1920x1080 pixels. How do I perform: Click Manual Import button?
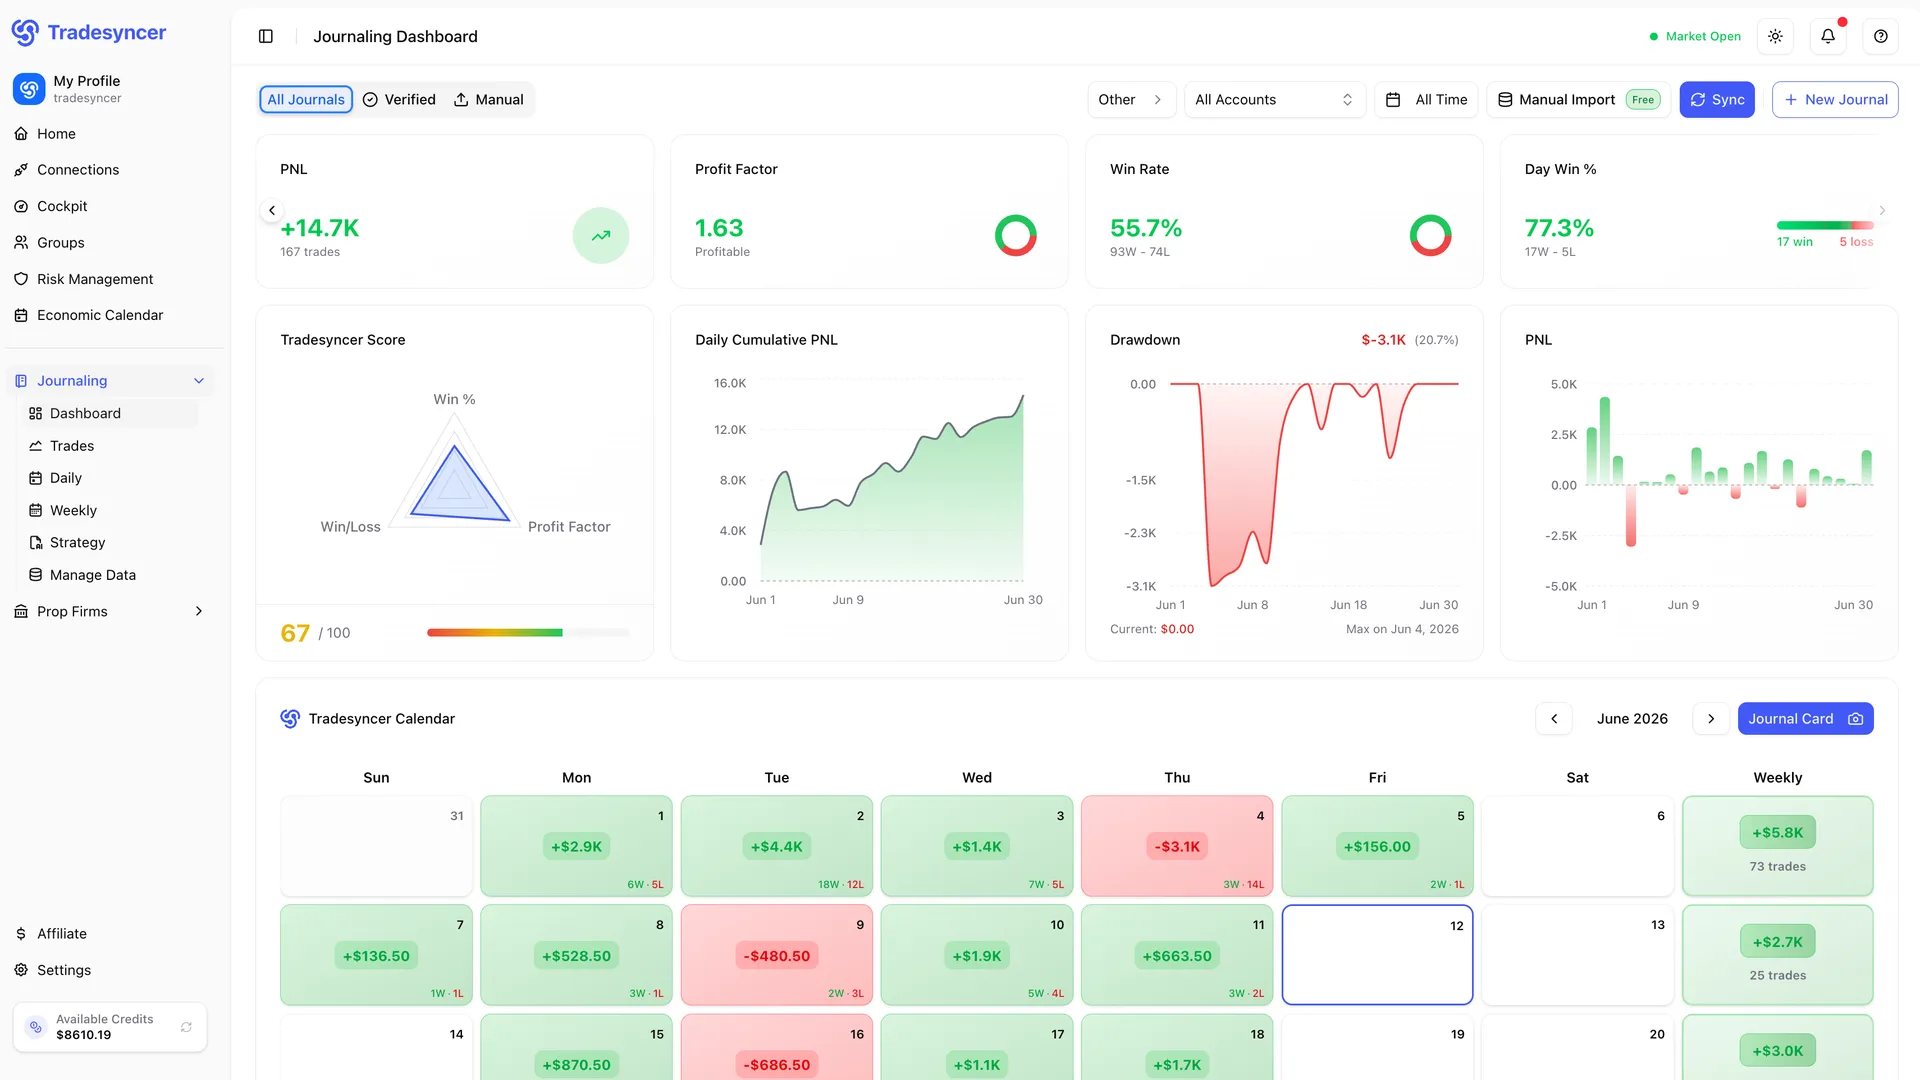click(x=1578, y=99)
